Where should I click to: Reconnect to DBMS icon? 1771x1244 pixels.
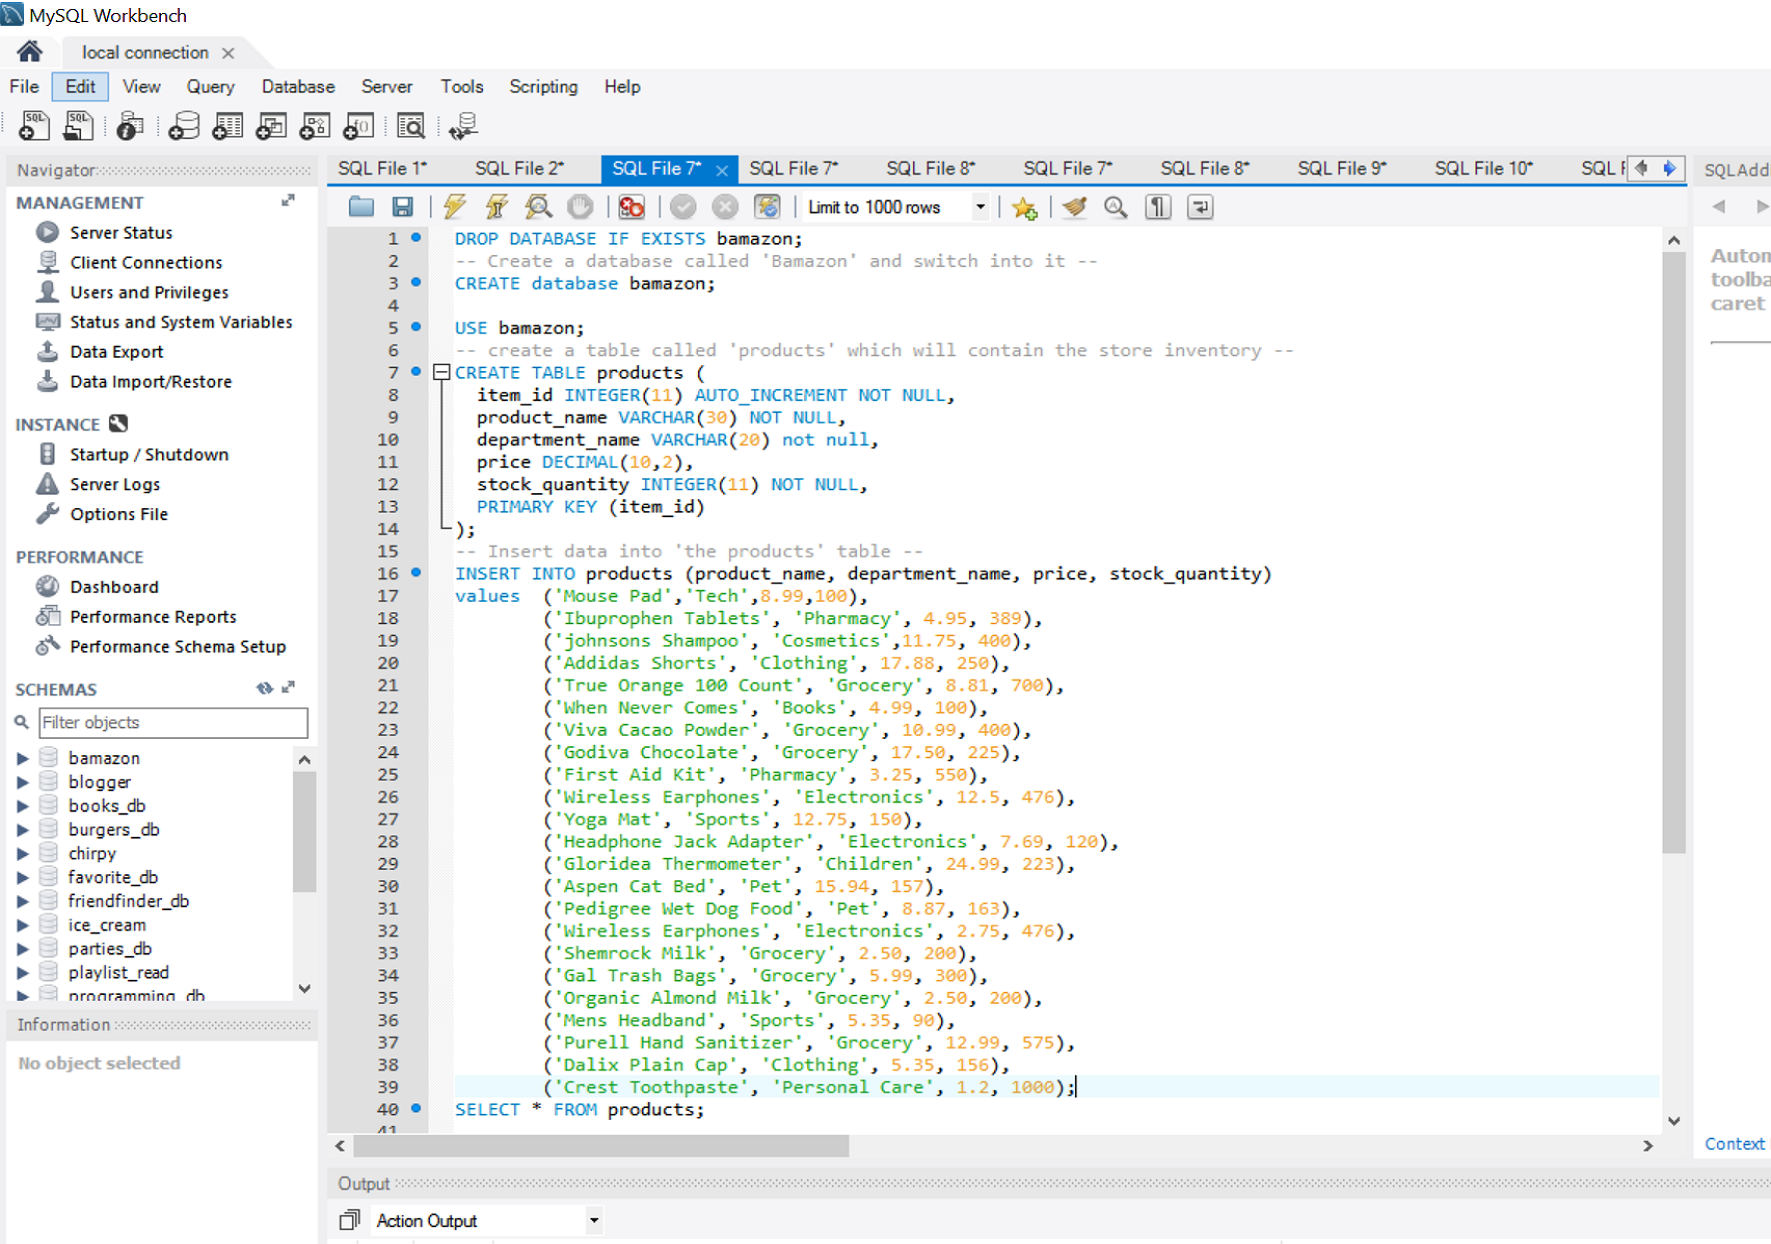pyautogui.click(x=463, y=125)
